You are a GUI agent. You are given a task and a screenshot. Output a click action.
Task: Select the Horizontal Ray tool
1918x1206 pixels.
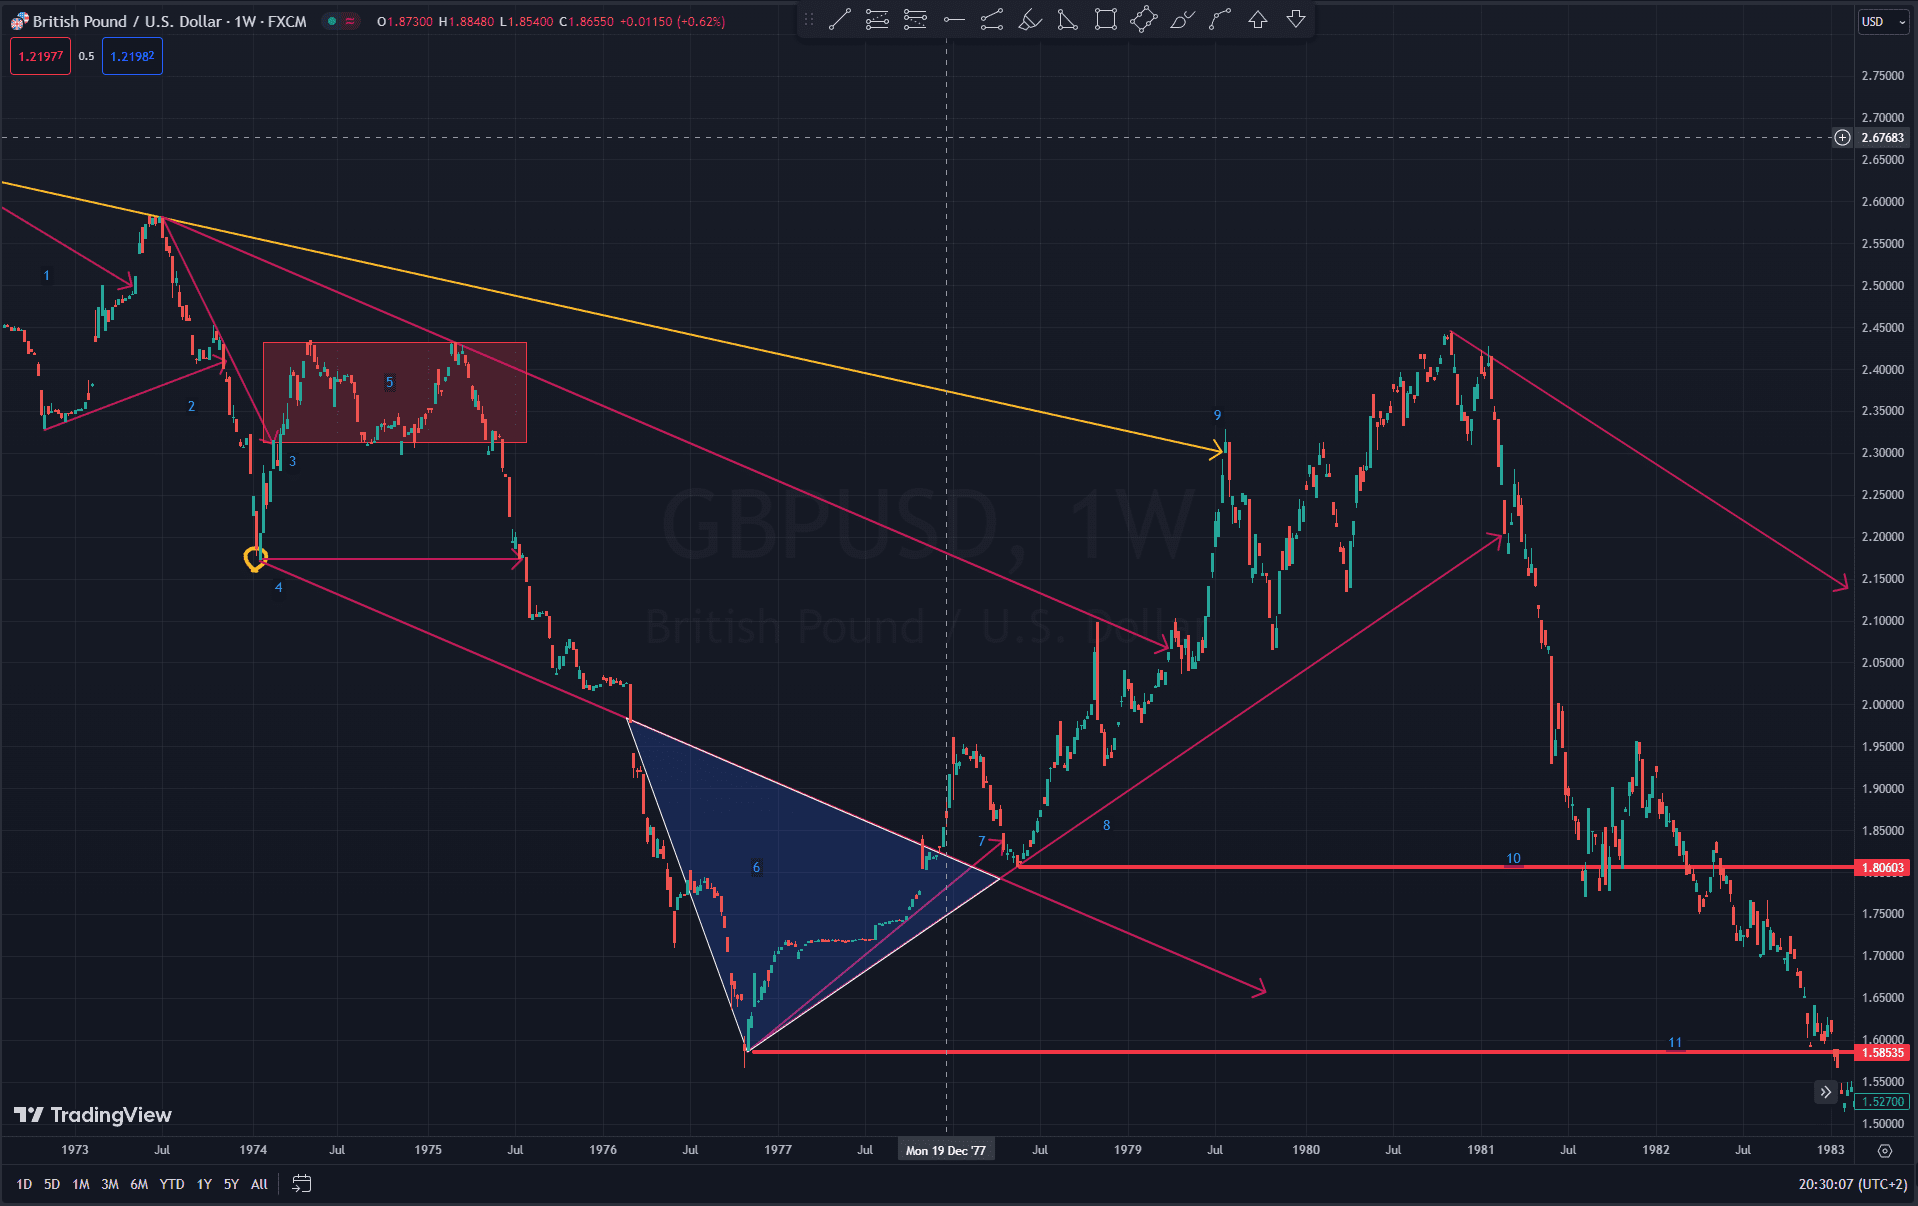[x=954, y=20]
